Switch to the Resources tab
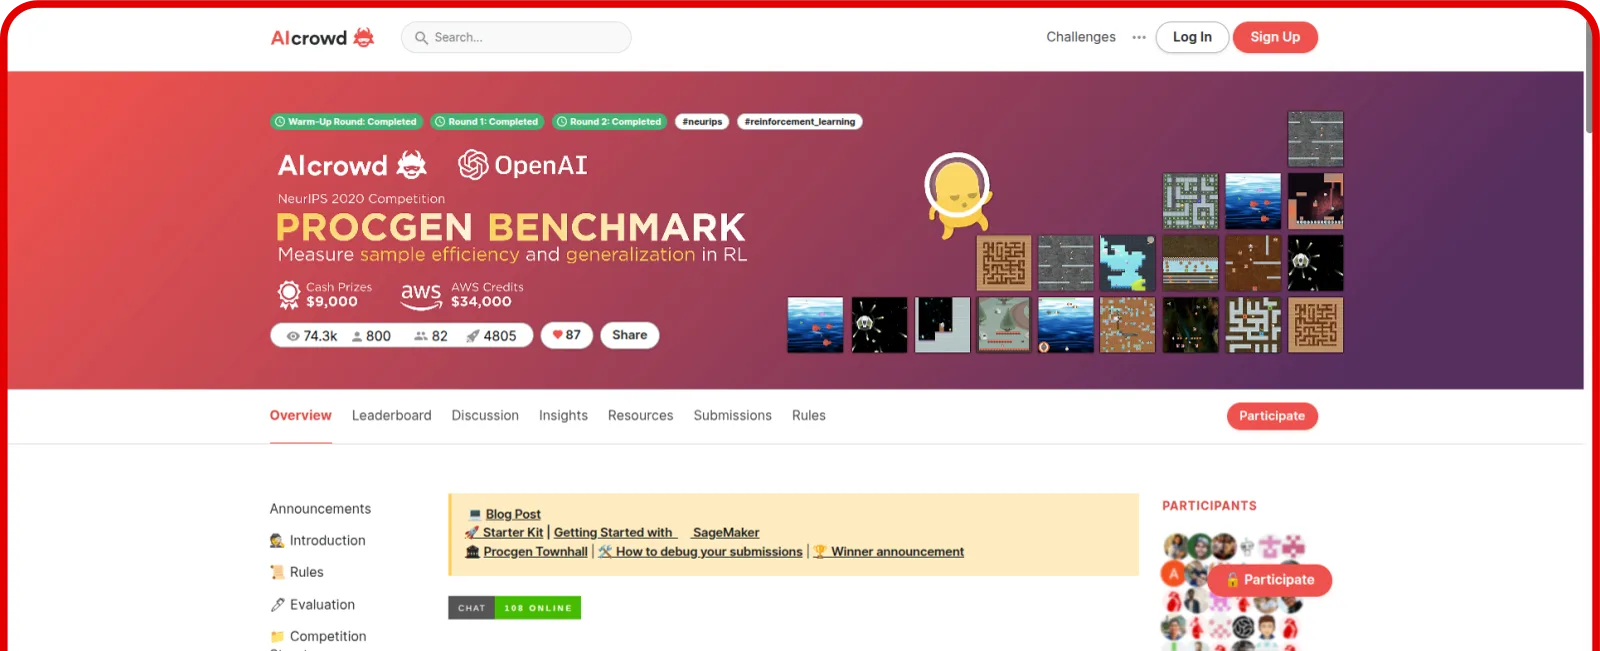 coord(641,416)
